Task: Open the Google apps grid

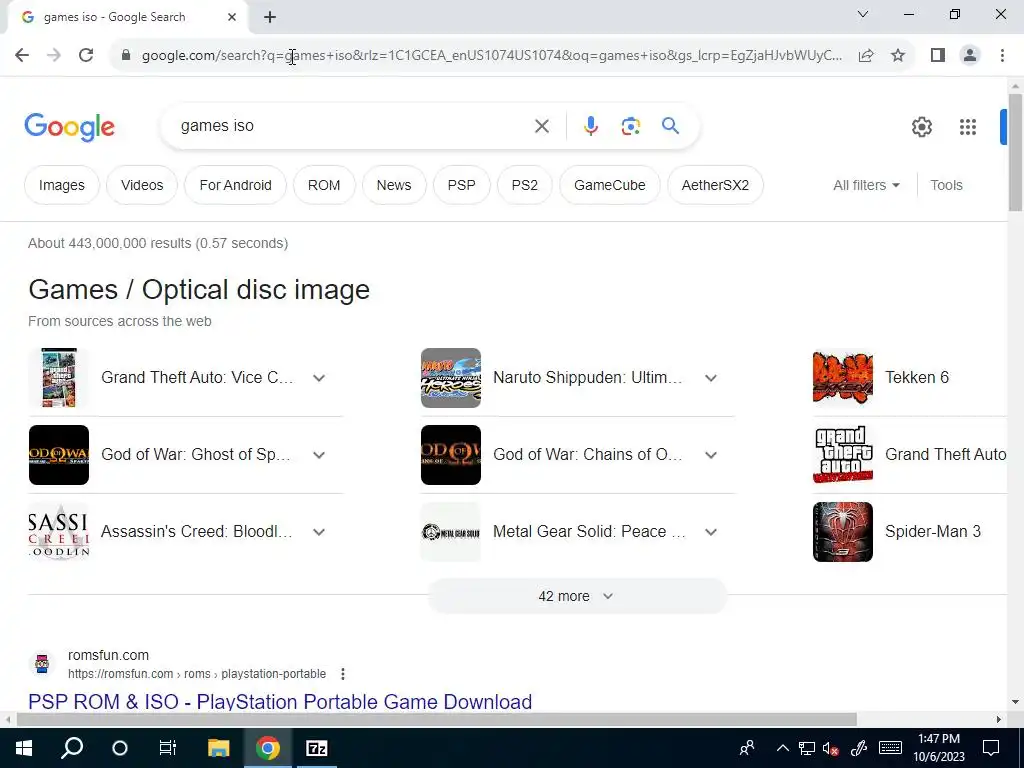Action: click(x=968, y=127)
